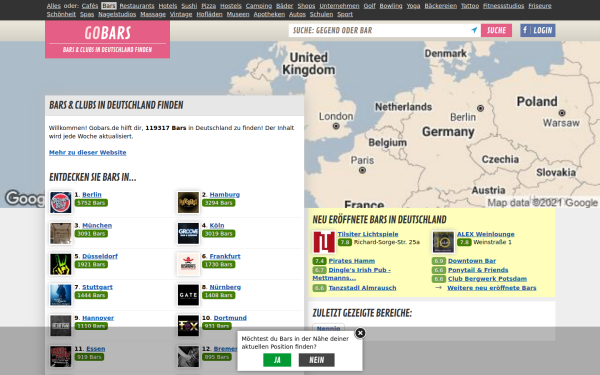Click the Köln Groove thumbnail
The height and width of the screenshot is (375, 600).
188,233
